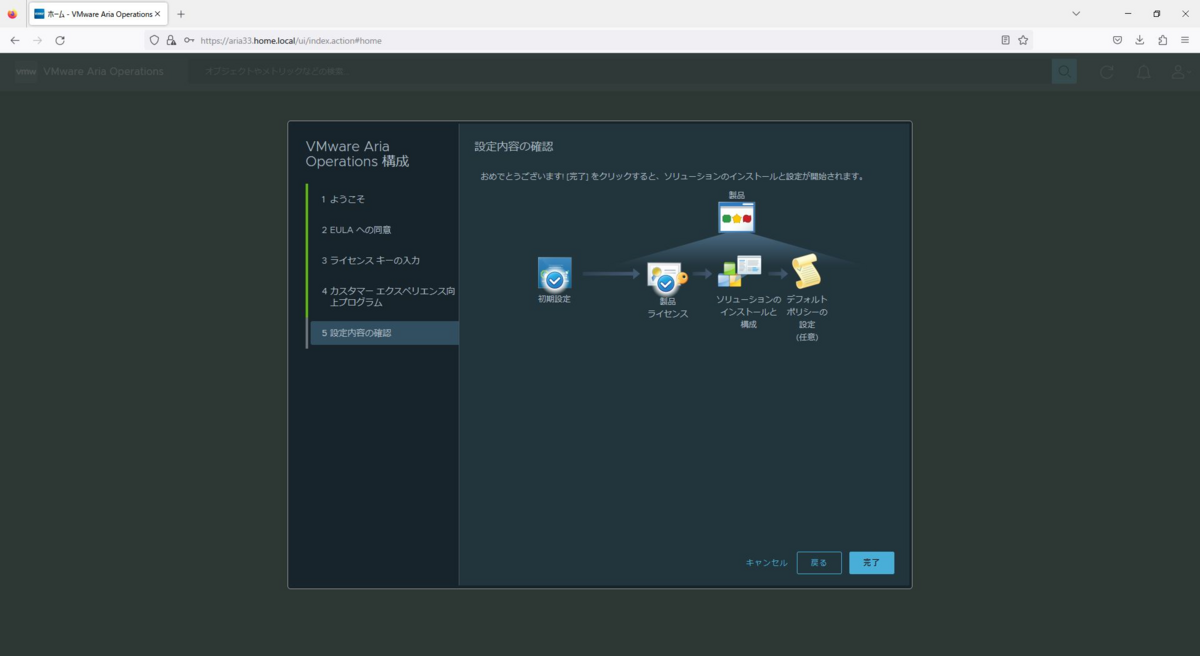
Task: Reload the page with browser refresh
Action: pos(60,40)
